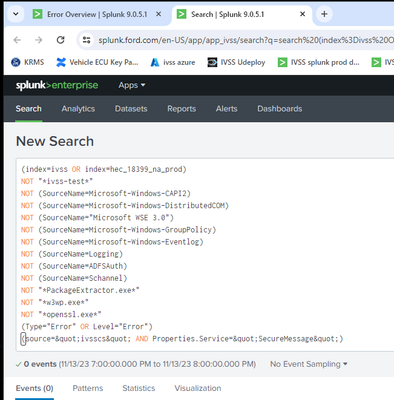
Task: Click the Microsoft-Windows-GroupPolicy query line
Action: (118, 230)
